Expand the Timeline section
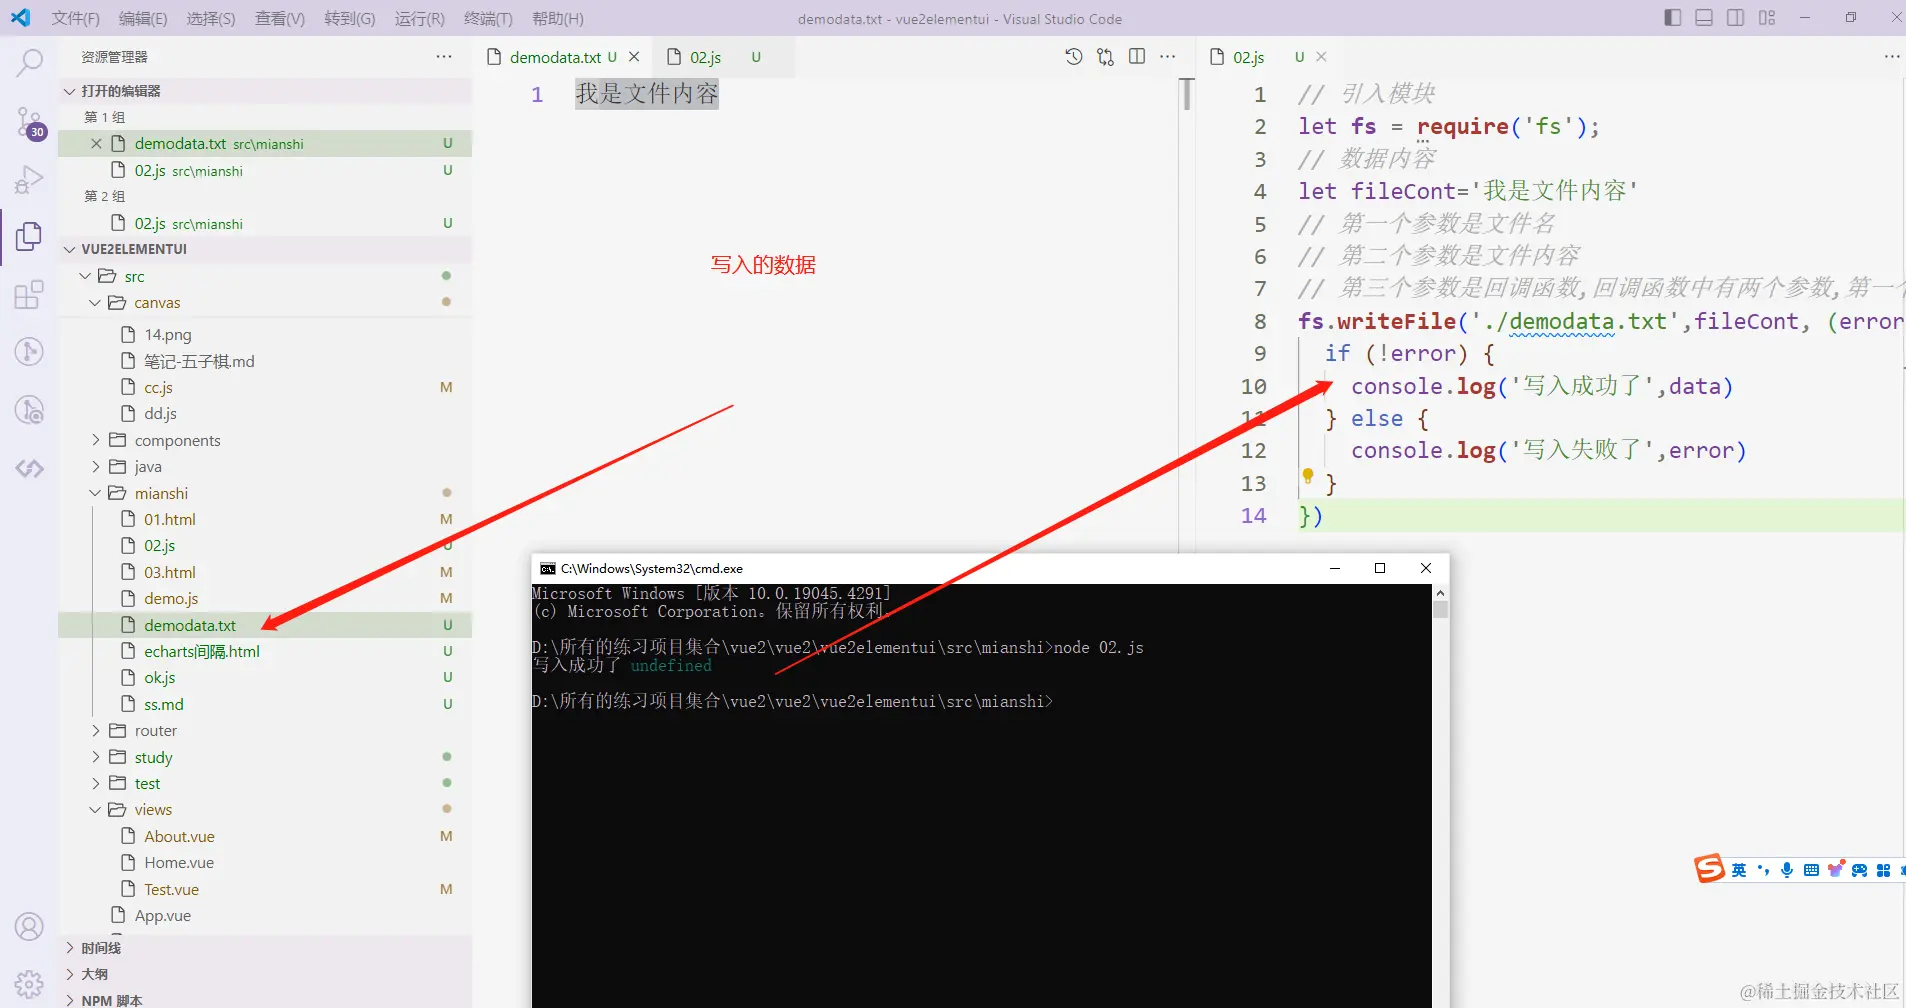The image size is (1906, 1008). tap(265, 948)
